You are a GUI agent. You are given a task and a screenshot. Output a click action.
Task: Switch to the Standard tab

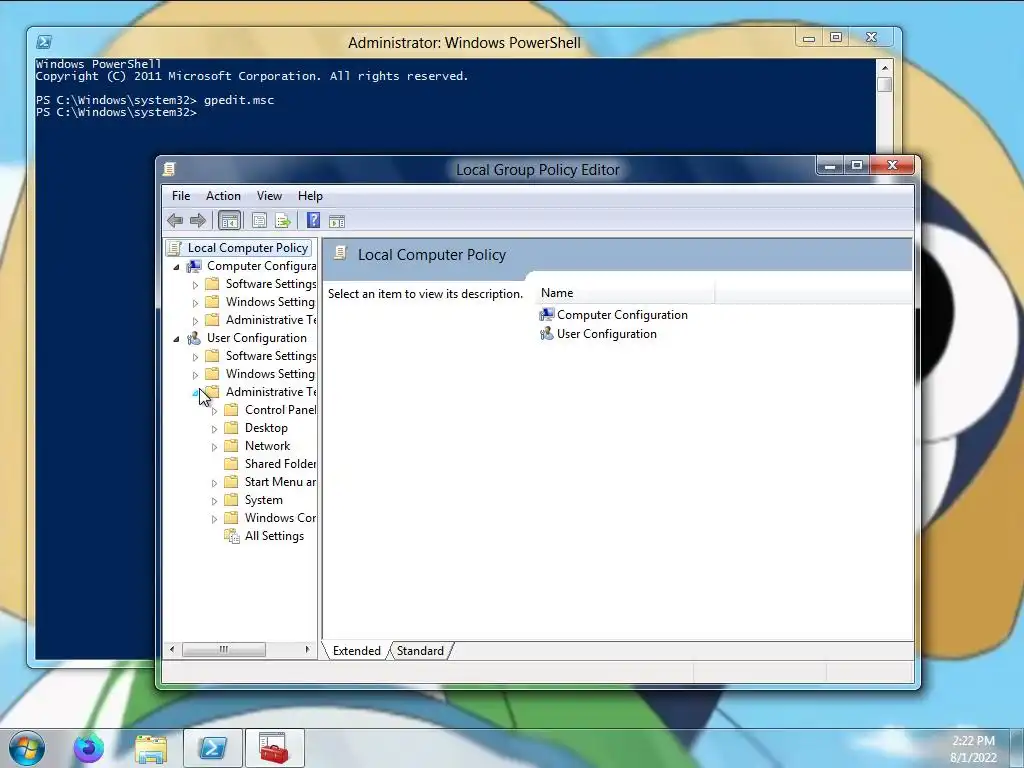420,651
